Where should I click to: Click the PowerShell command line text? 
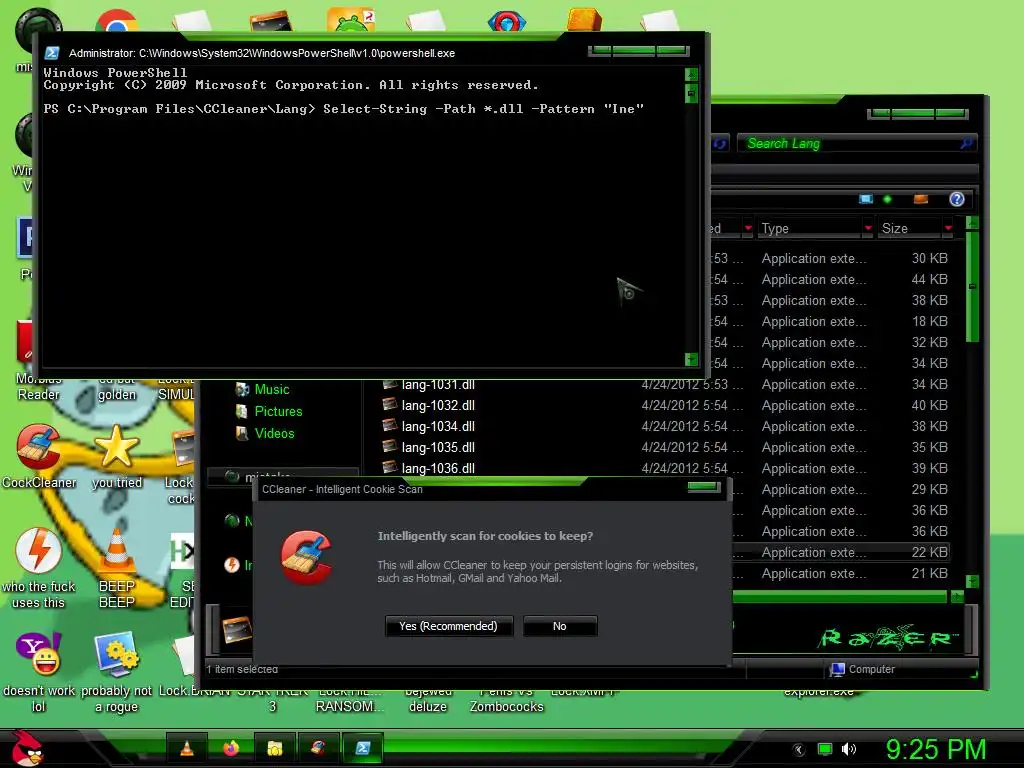(x=344, y=109)
